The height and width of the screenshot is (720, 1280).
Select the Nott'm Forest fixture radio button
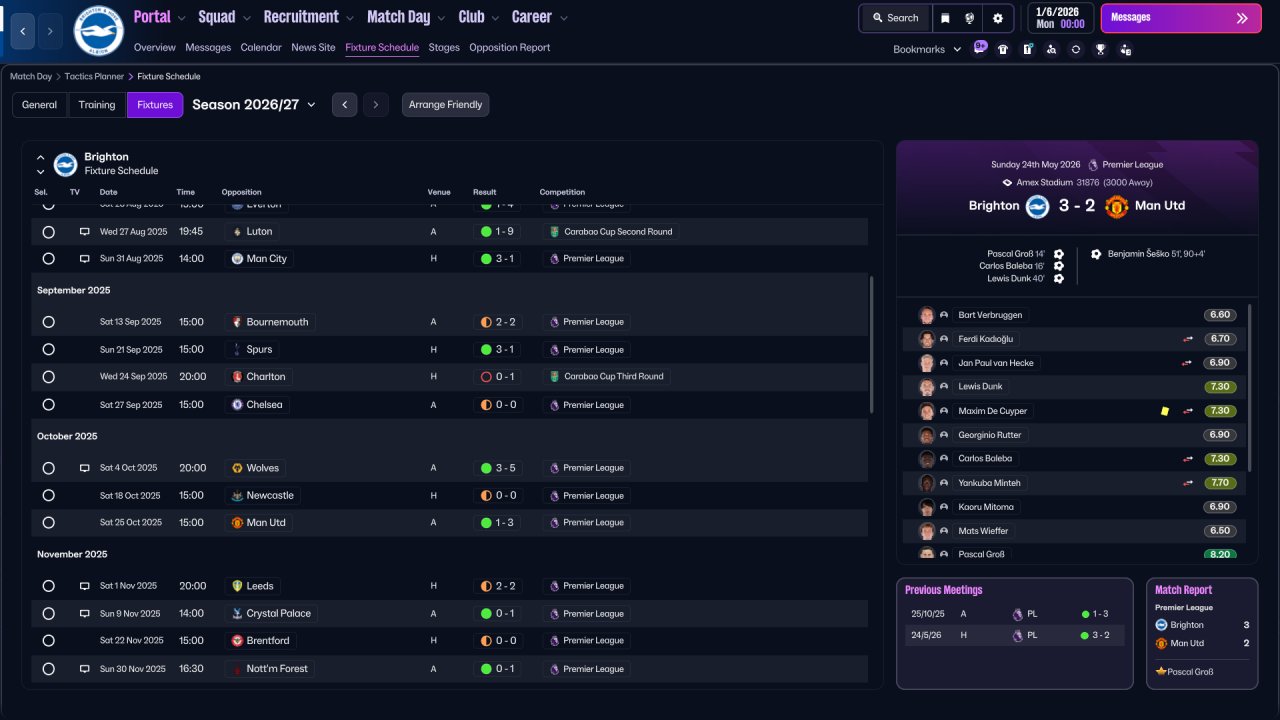(x=48, y=669)
